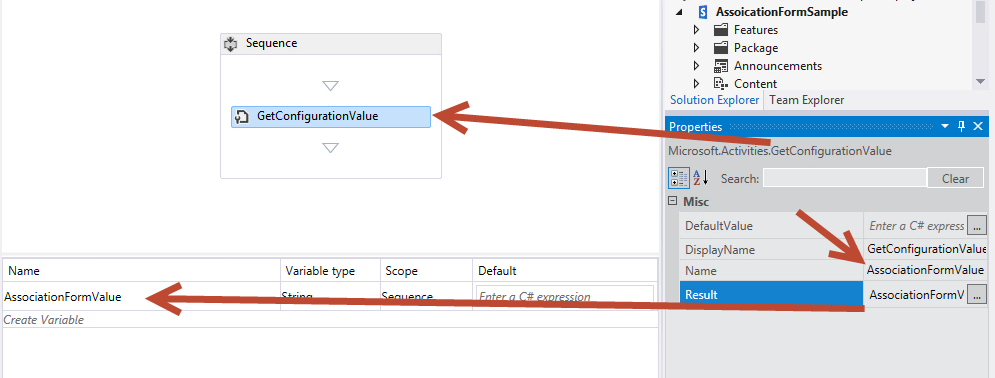Click the AssoicationFormSample project icon

pos(702,11)
